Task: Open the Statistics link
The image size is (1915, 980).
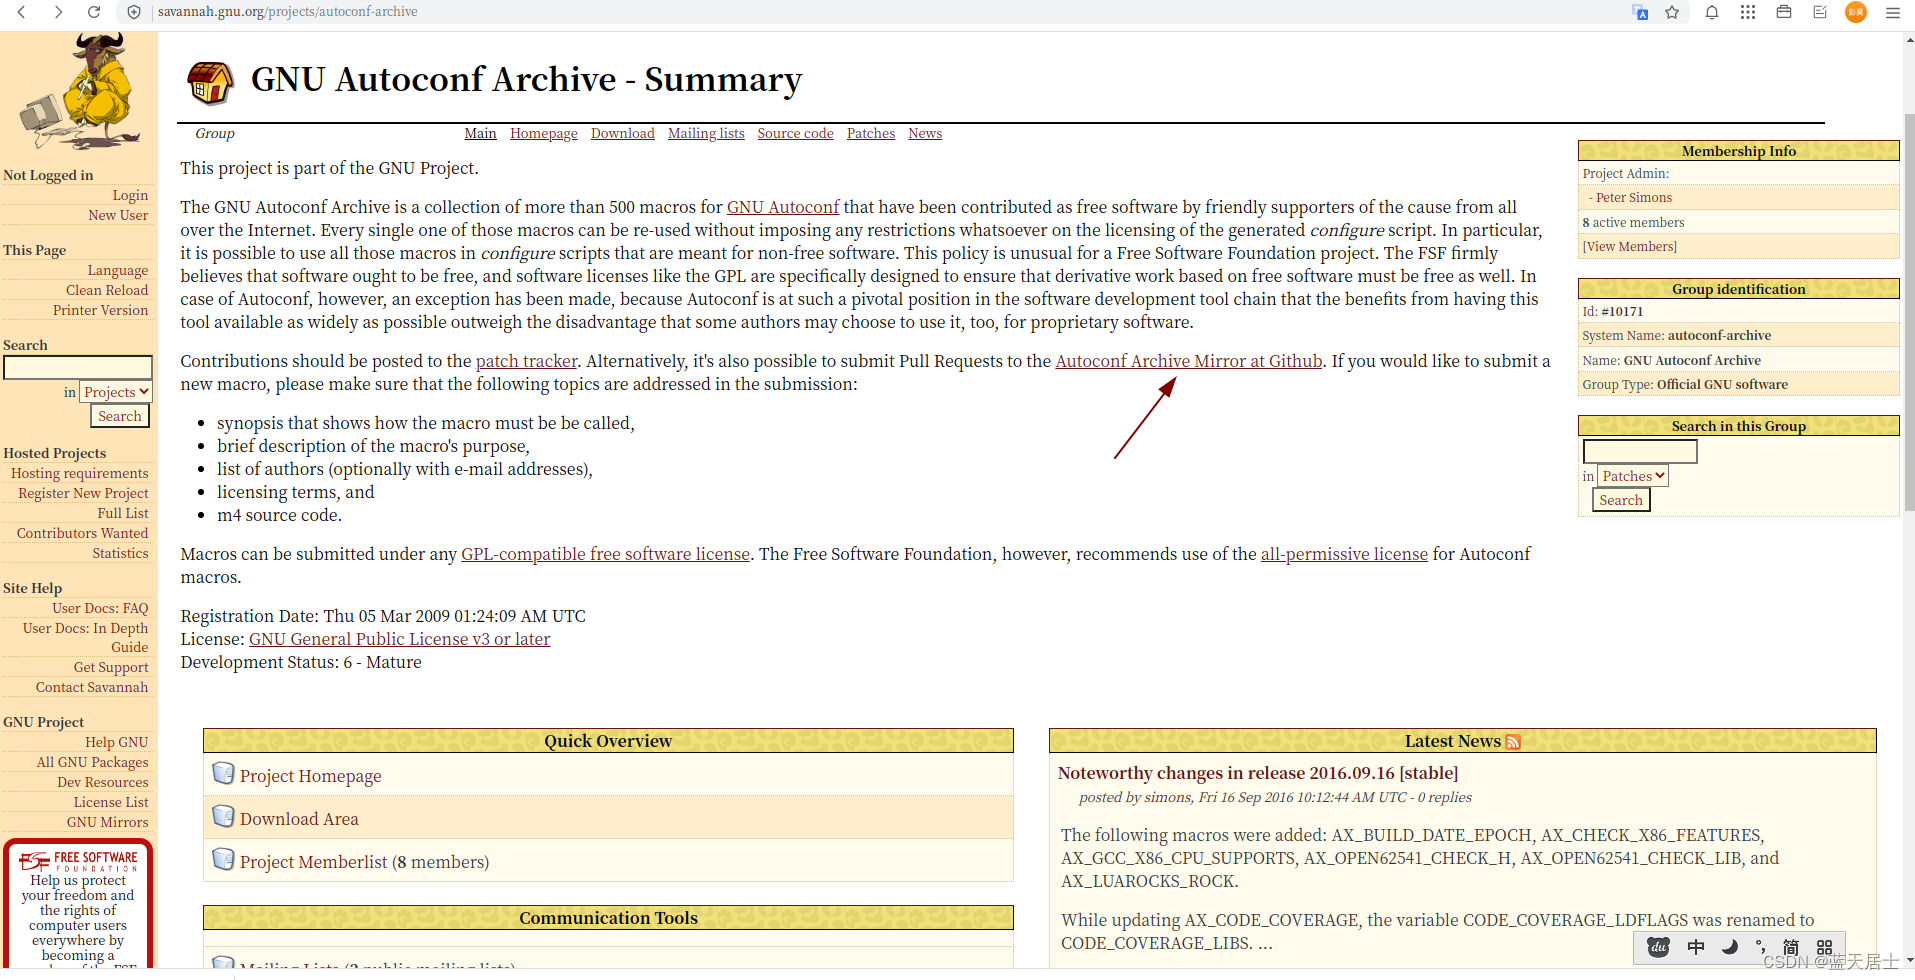Action: (120, 553)
